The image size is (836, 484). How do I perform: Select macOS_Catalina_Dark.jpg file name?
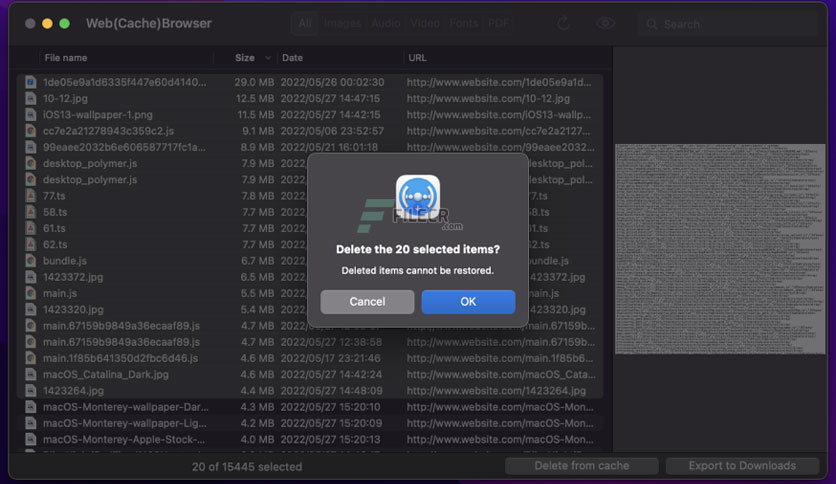pyautogui.click(x=106, y=374)
